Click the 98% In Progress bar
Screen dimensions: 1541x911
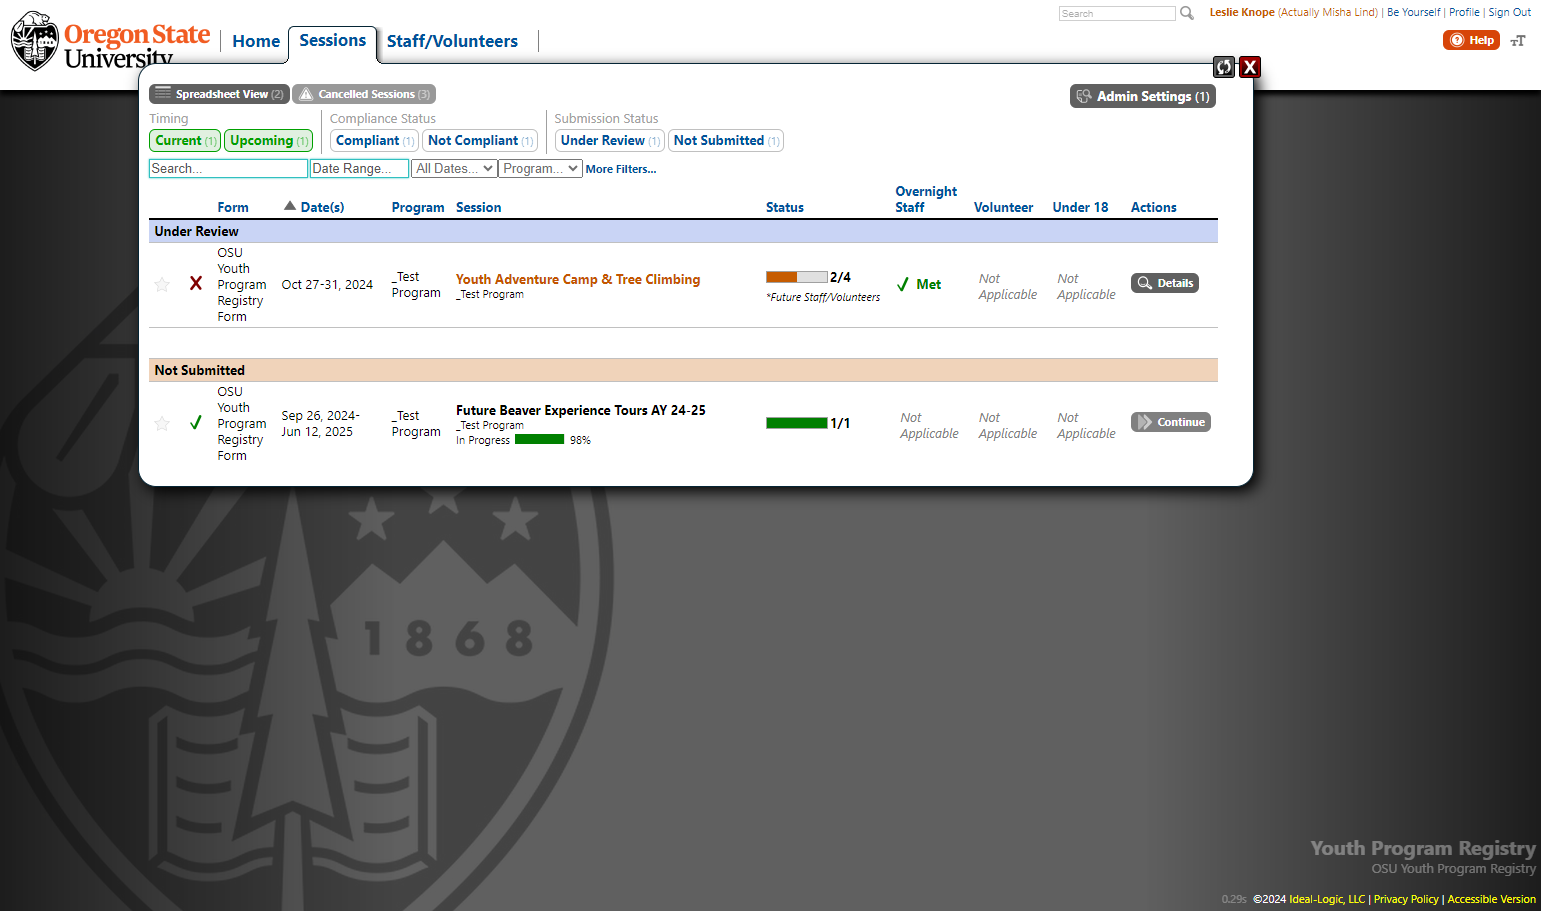540,439
